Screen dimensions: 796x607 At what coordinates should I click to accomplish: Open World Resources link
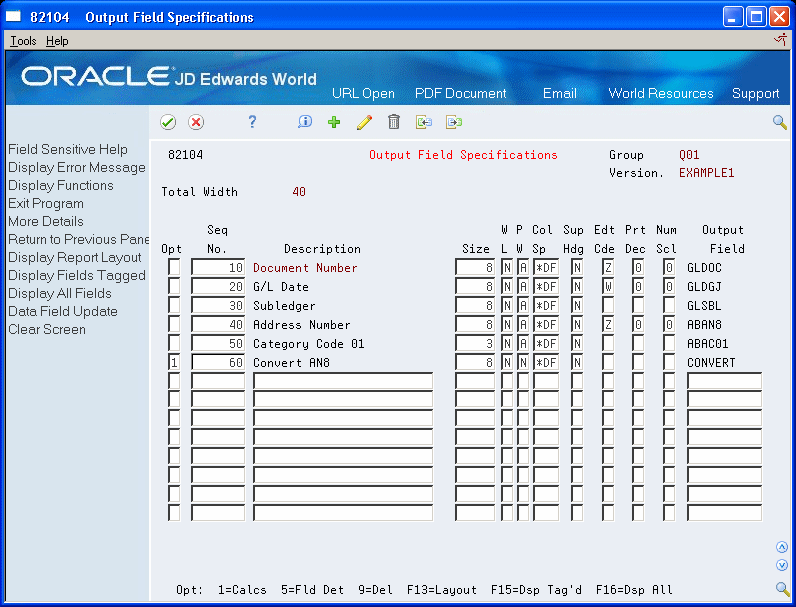(x=660, y=93)
